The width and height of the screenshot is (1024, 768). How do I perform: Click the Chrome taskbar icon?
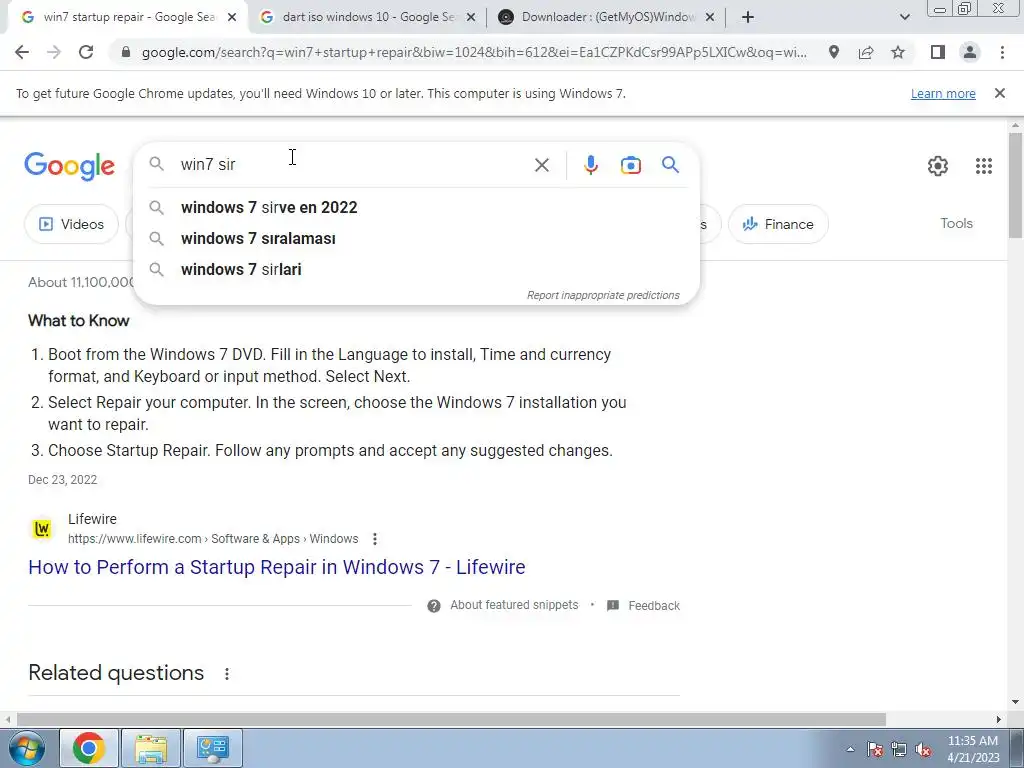(89, 748)
